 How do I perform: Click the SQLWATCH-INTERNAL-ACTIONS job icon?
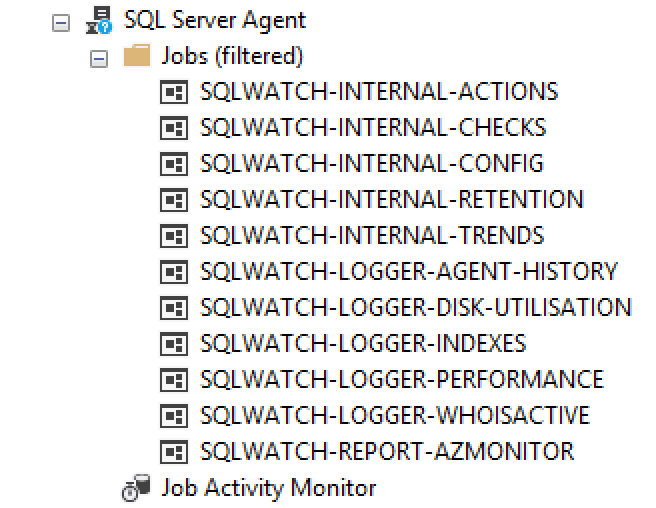click(174, 92)
